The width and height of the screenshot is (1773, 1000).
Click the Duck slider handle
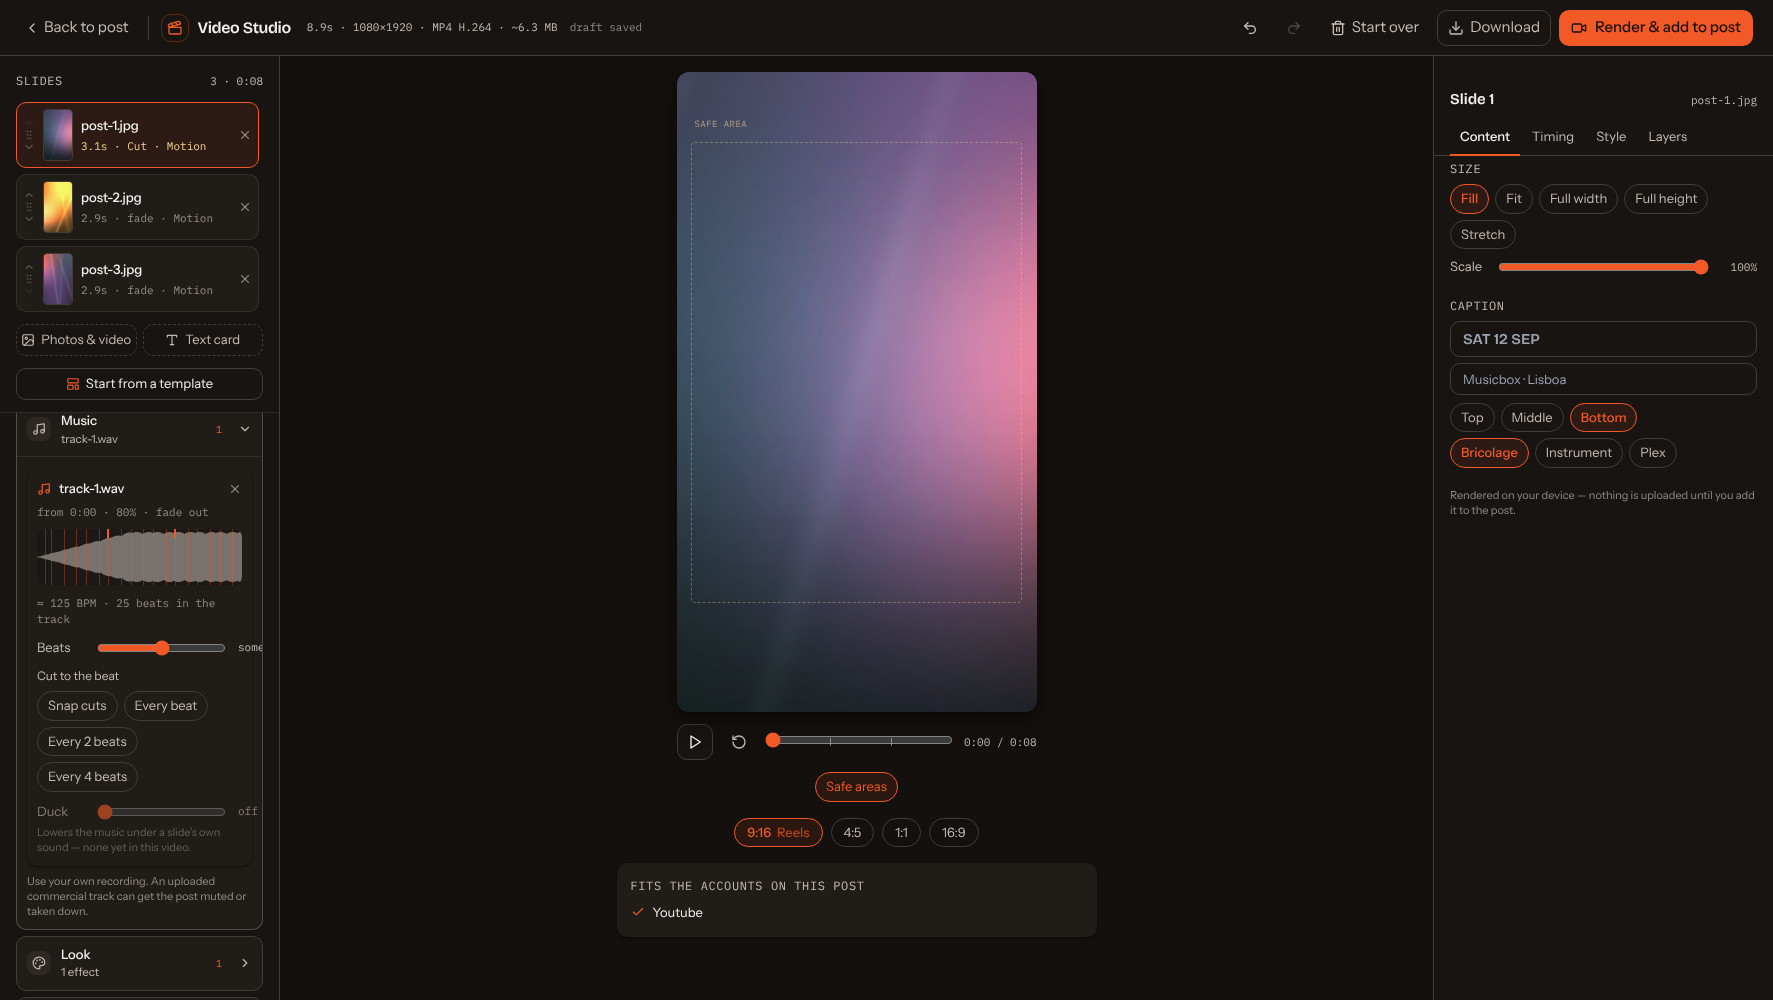(x=105, y=812)
